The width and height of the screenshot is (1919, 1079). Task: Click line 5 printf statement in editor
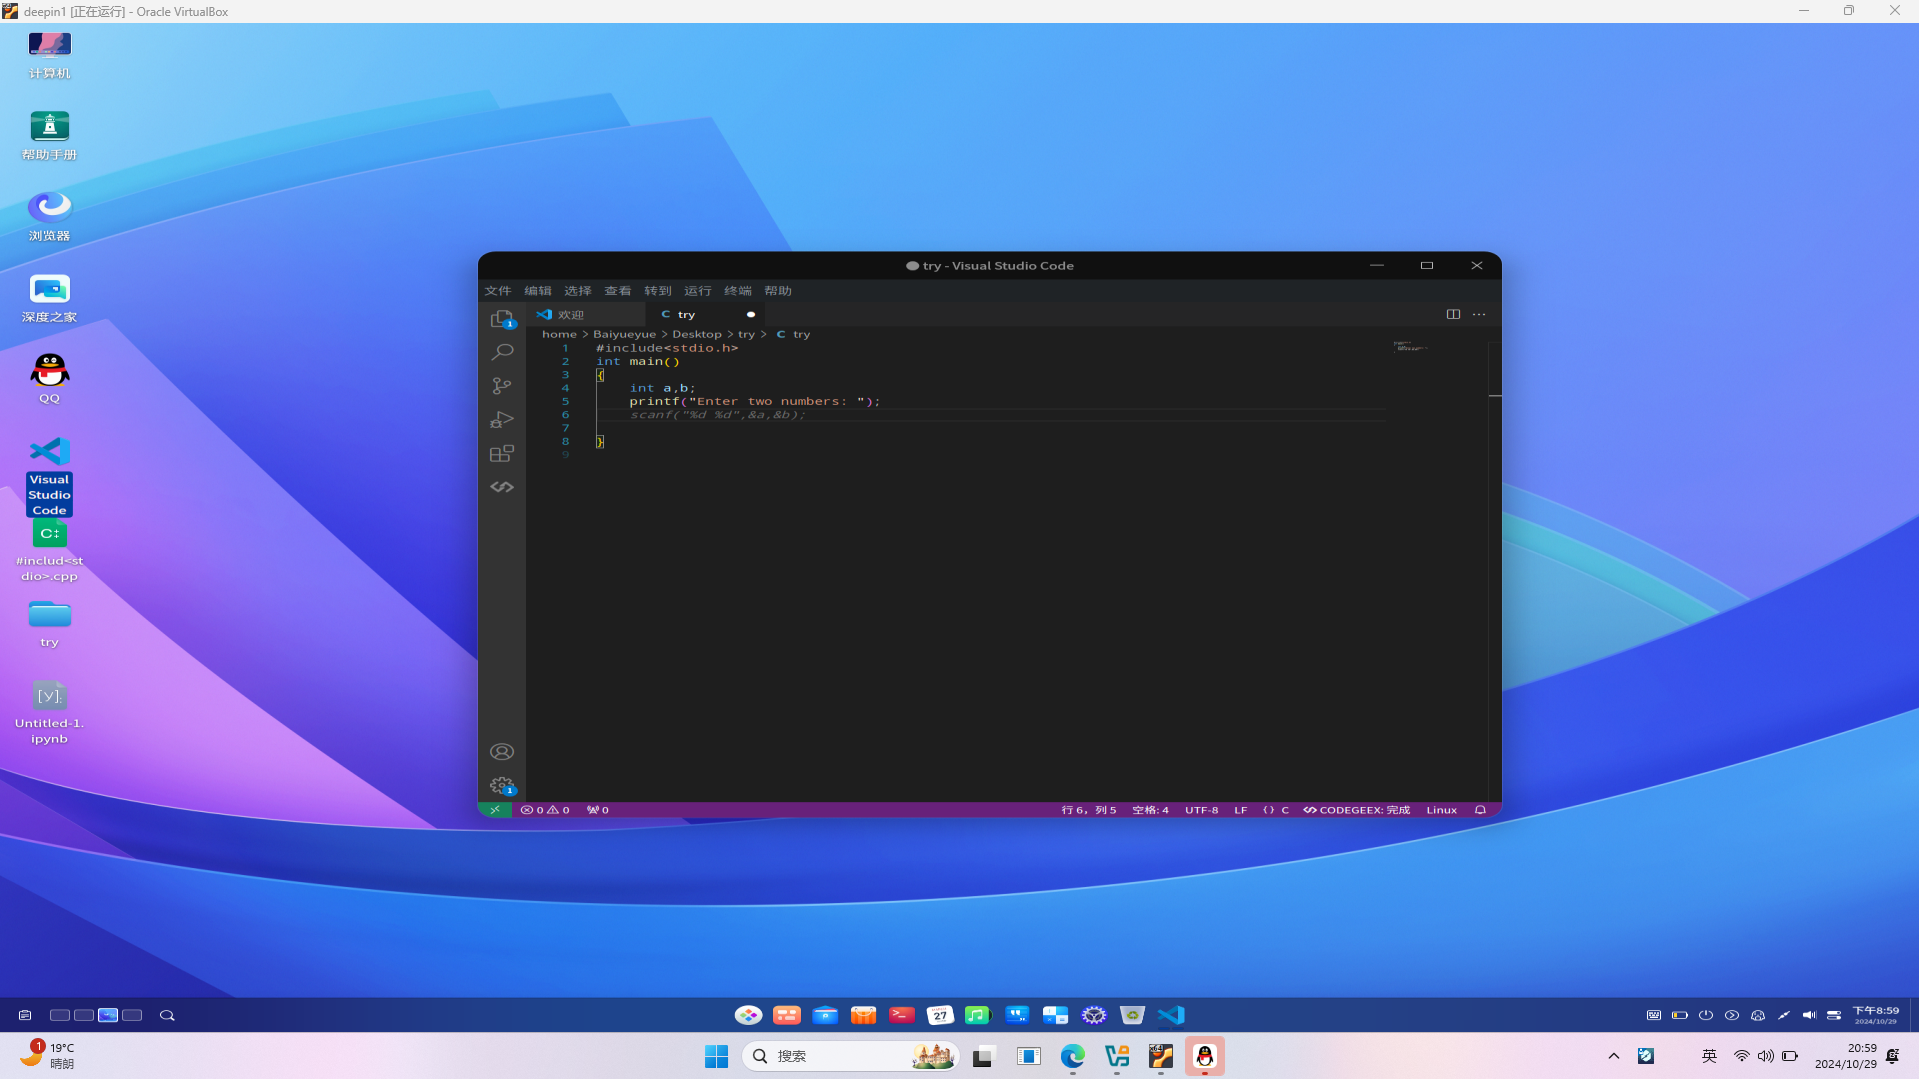pos(755,401)
